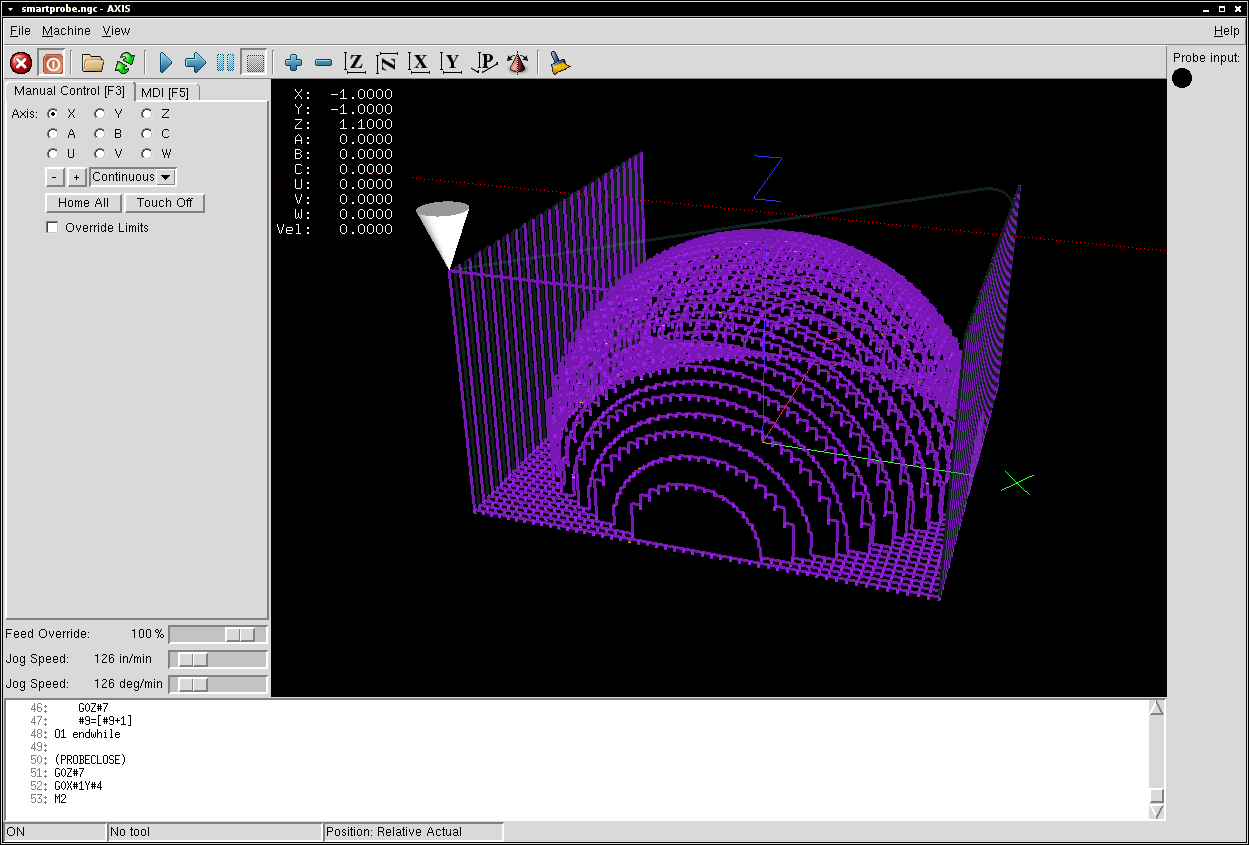Viewport: 1249px width, 845px height.
Task: Click Touch Off button
Action: tap(165, 203)
